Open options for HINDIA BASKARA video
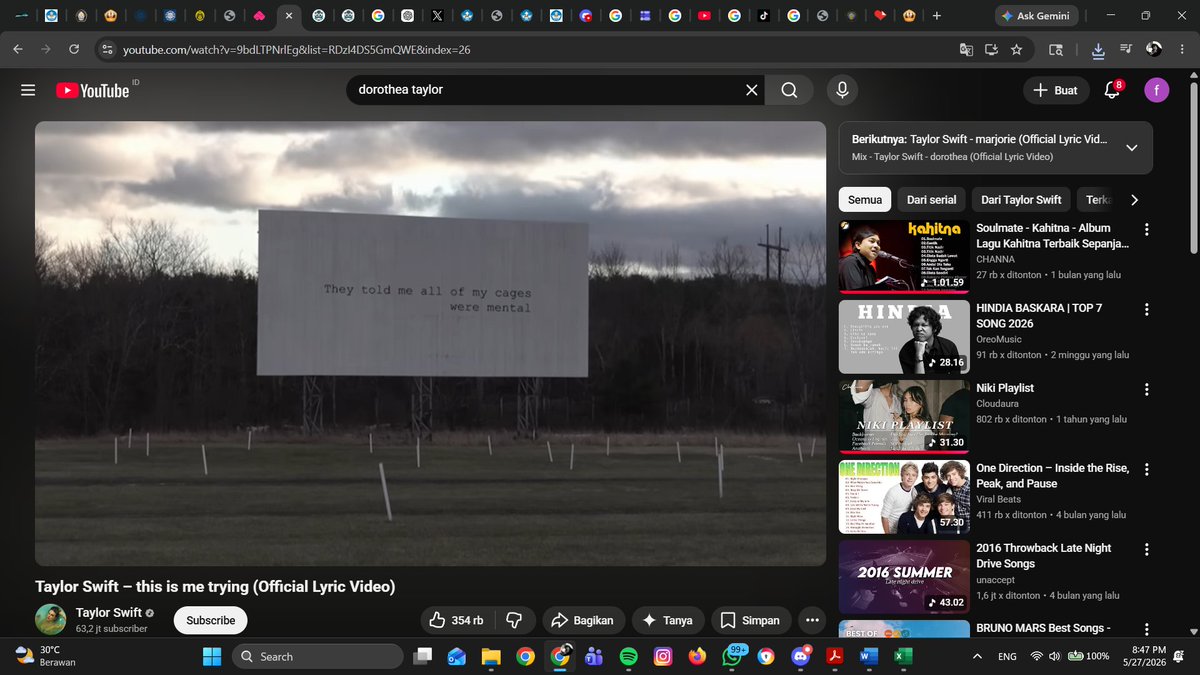 pyautogui.click(x=1147, y=309)
